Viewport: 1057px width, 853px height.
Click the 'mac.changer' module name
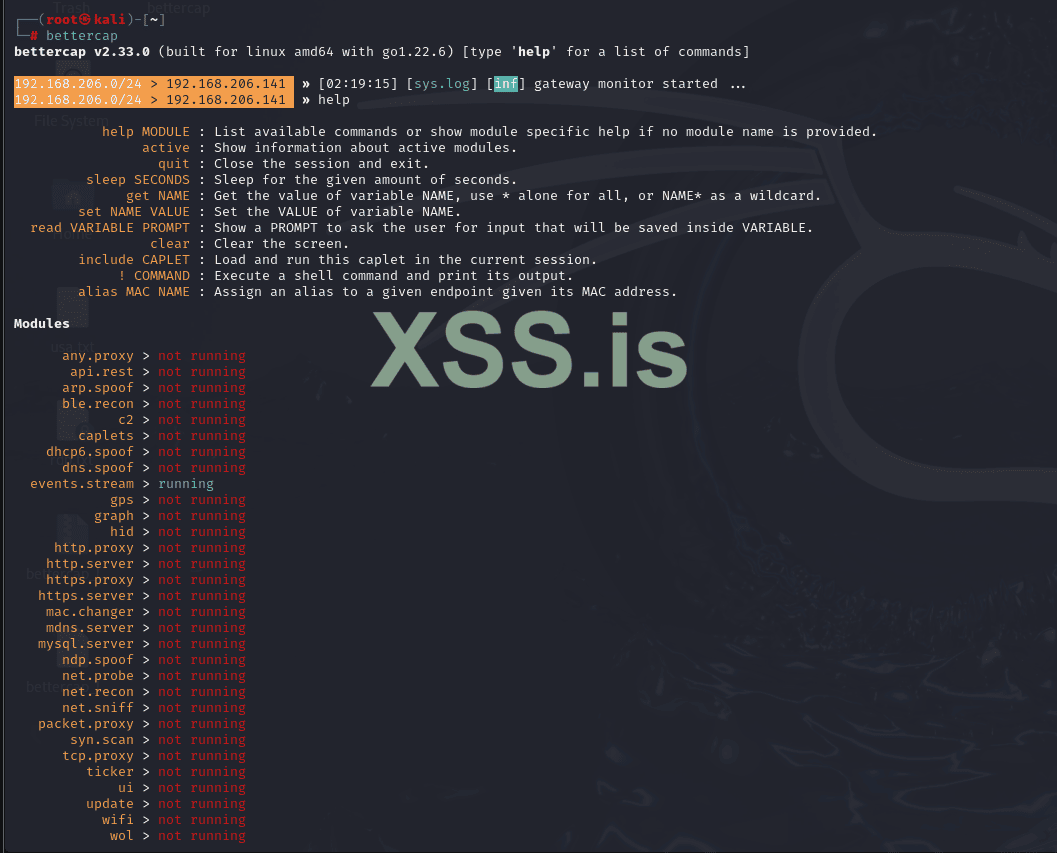tap(90, 612)
